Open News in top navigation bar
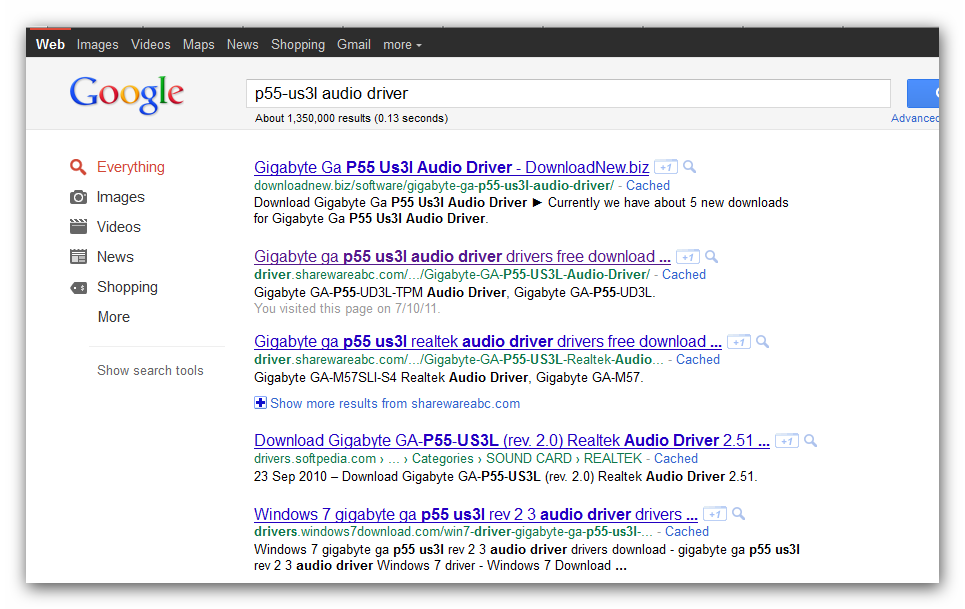Screen dimensions: 965x609 click(242, 44)
